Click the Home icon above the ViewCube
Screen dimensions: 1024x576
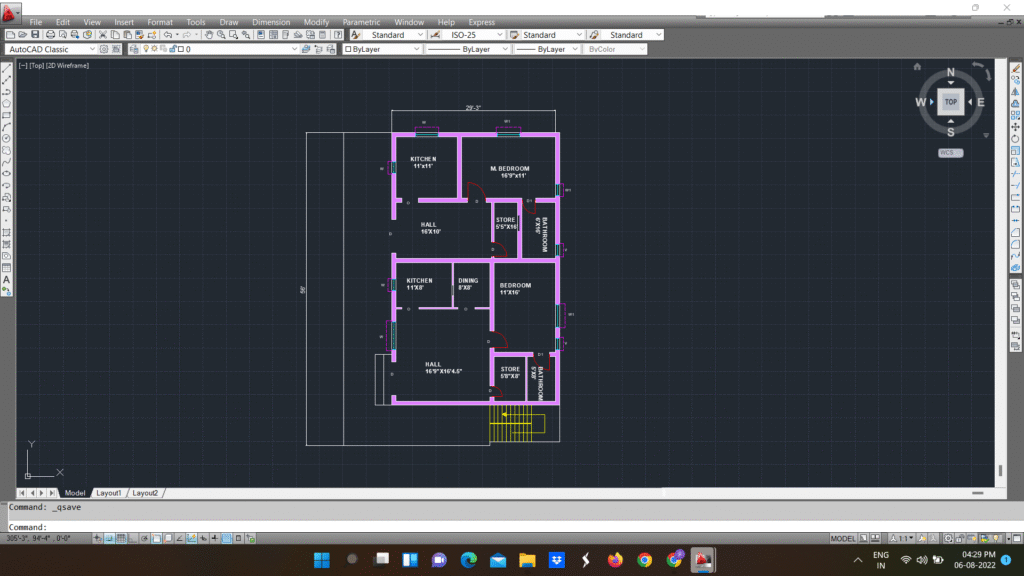point(917,67)
